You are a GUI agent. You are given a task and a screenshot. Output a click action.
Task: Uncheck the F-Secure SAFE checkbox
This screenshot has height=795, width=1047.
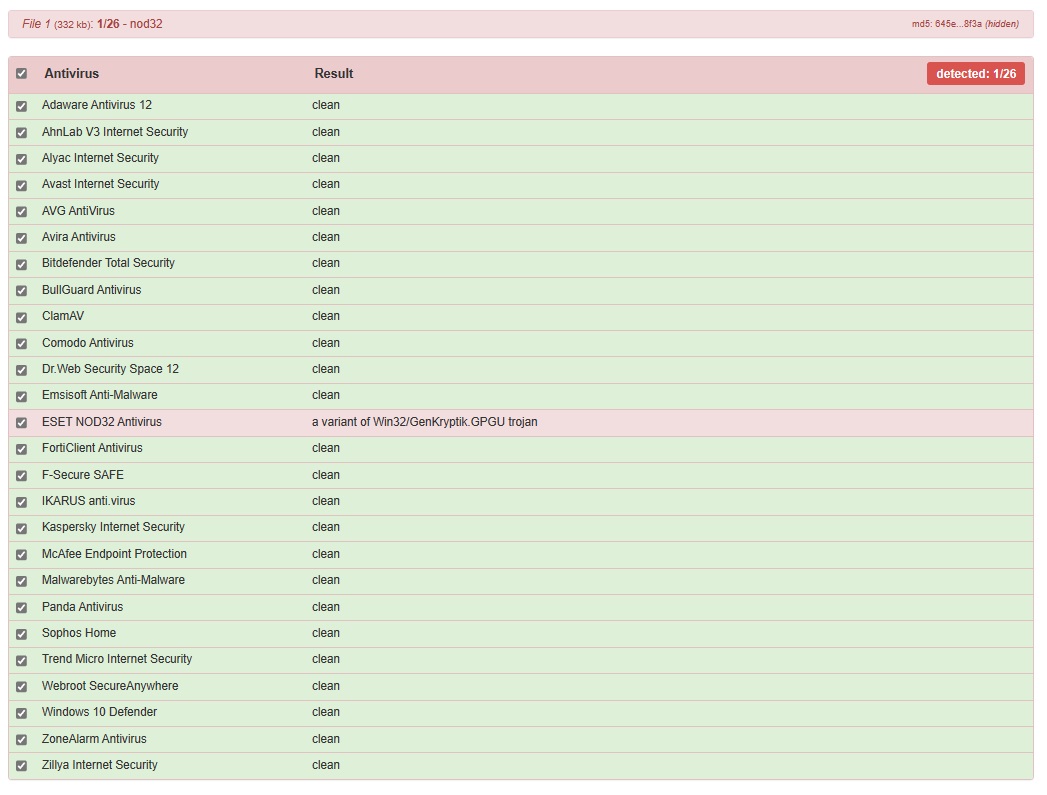21,476
